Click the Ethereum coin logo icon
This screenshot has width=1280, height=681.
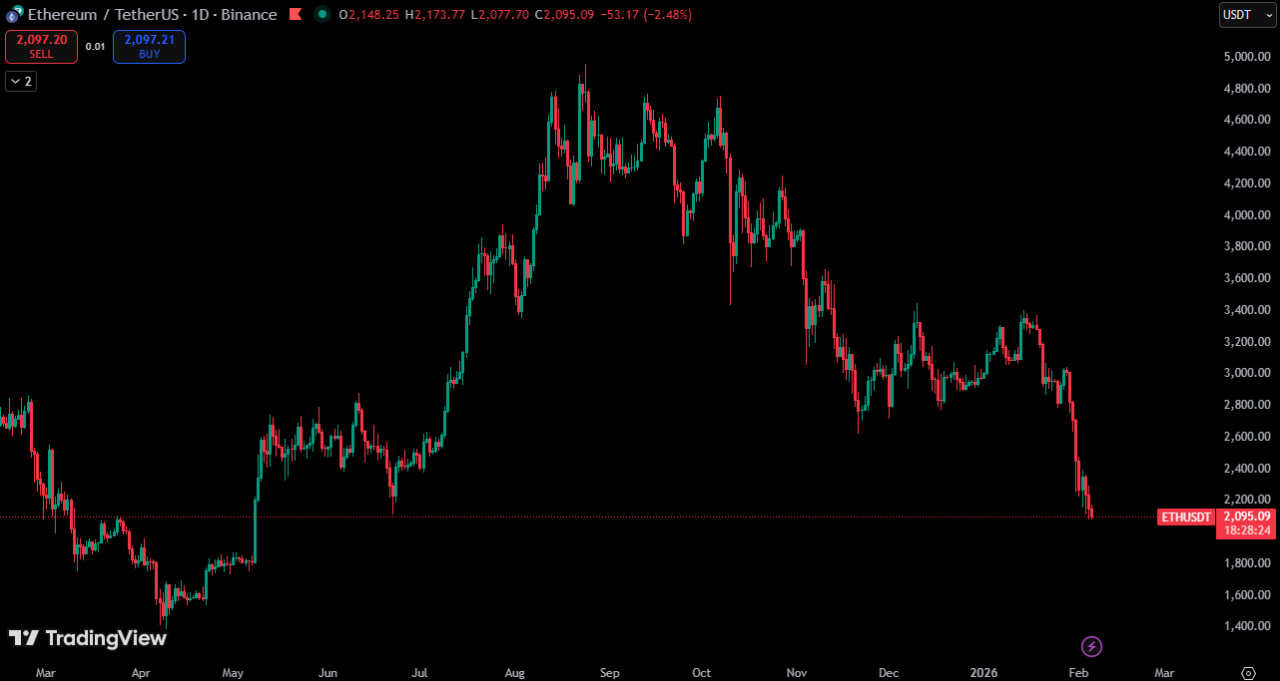pyautogui.click(x=14, y=14)
